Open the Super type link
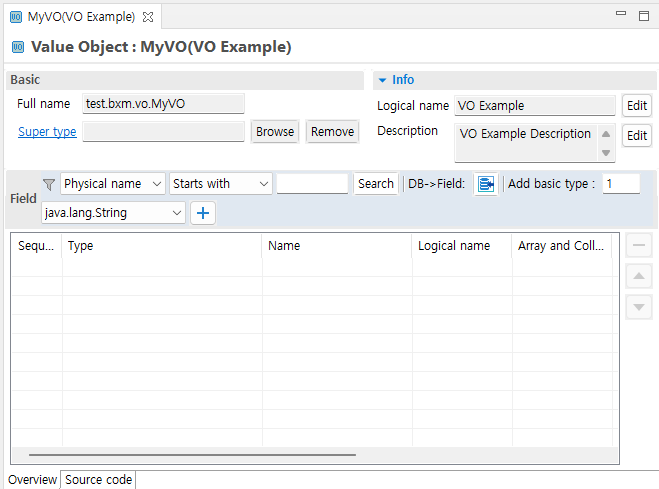The width and height of the screenshot is (659, 489). point(47,132)
